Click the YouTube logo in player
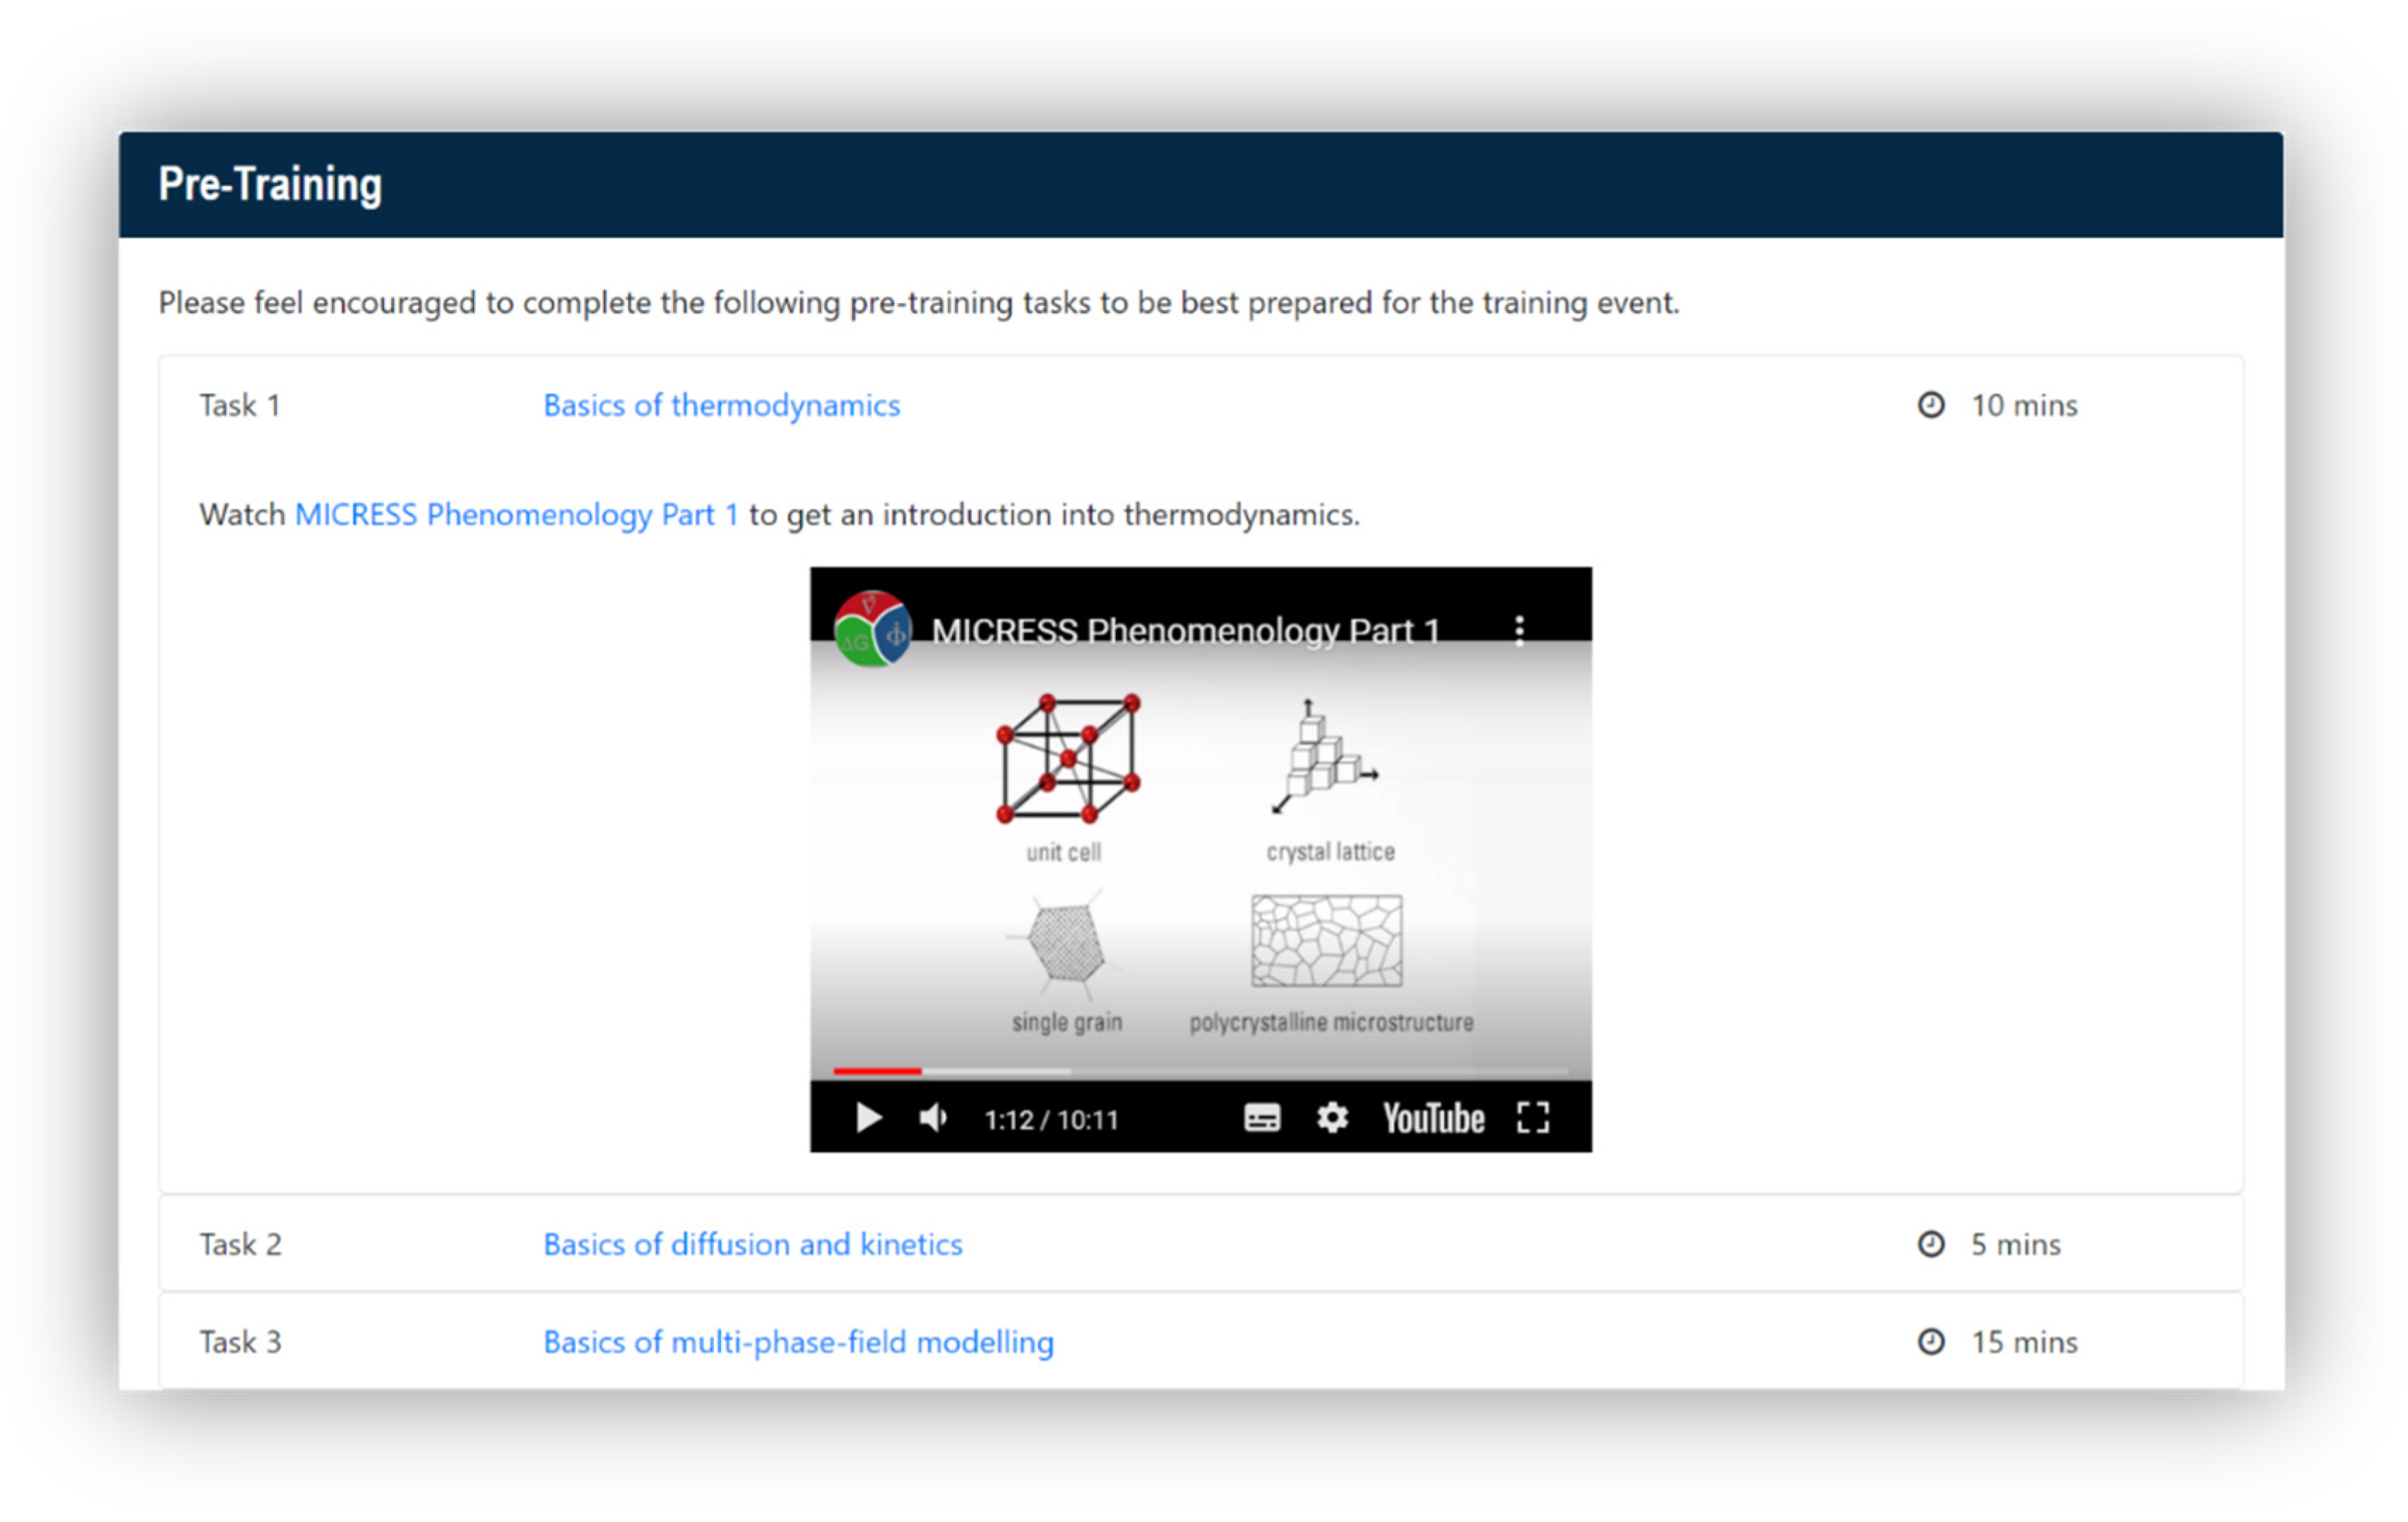 (x=1432, y=1117)
